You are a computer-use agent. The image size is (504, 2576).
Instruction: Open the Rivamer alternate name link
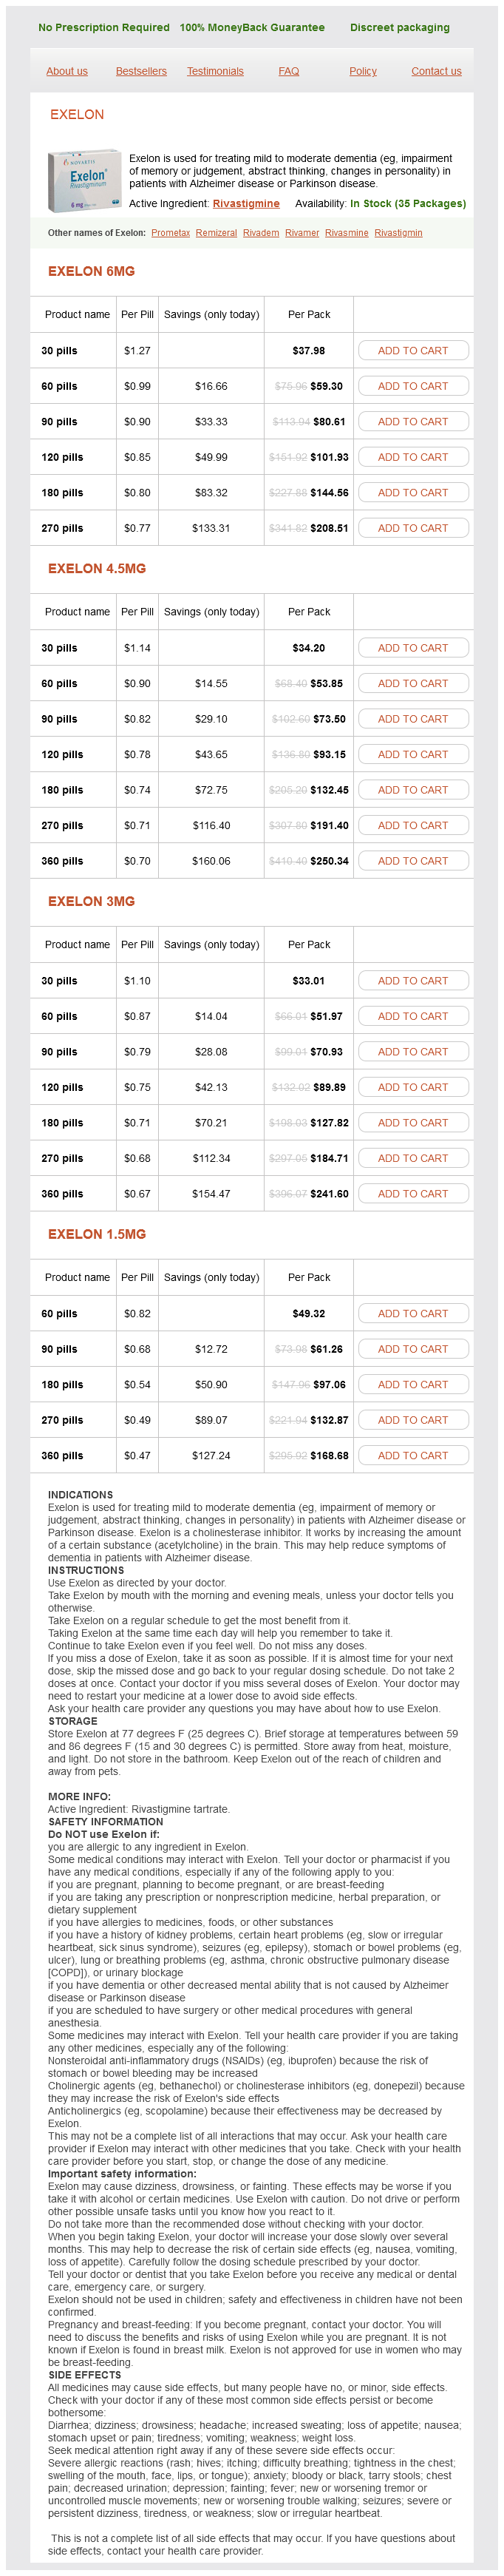coord(302,233)
